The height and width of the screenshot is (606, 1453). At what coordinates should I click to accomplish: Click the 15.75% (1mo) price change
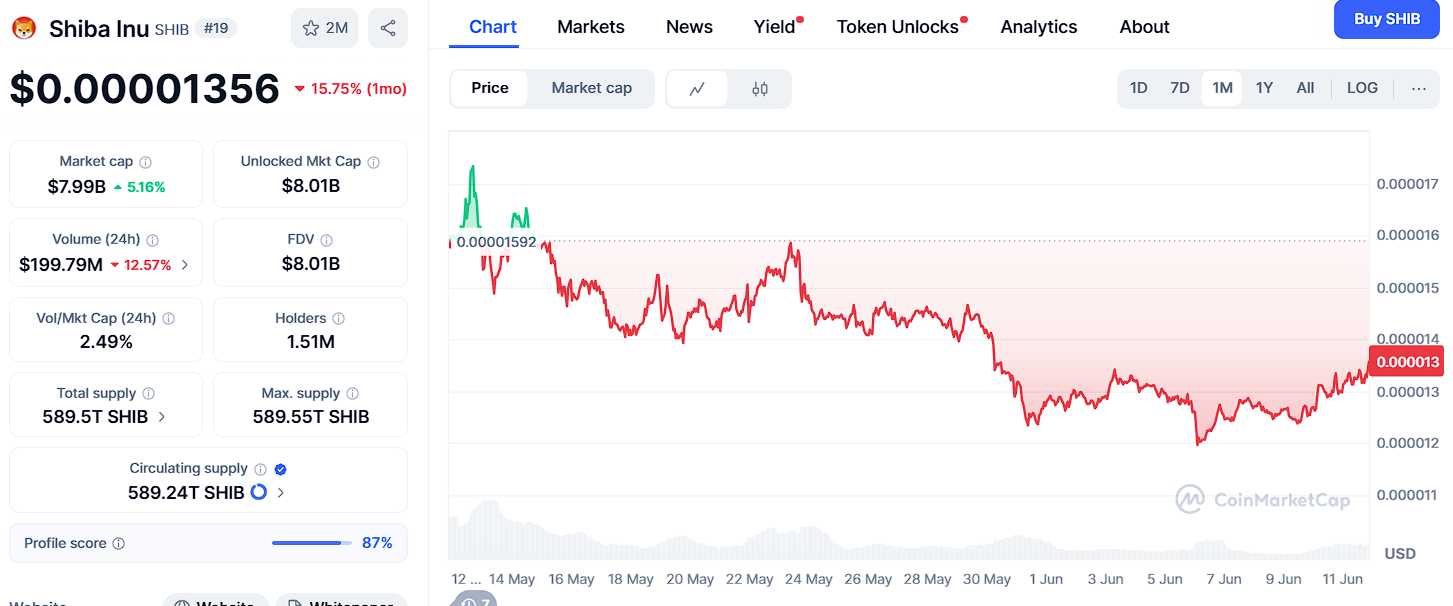tap(350, 89)
